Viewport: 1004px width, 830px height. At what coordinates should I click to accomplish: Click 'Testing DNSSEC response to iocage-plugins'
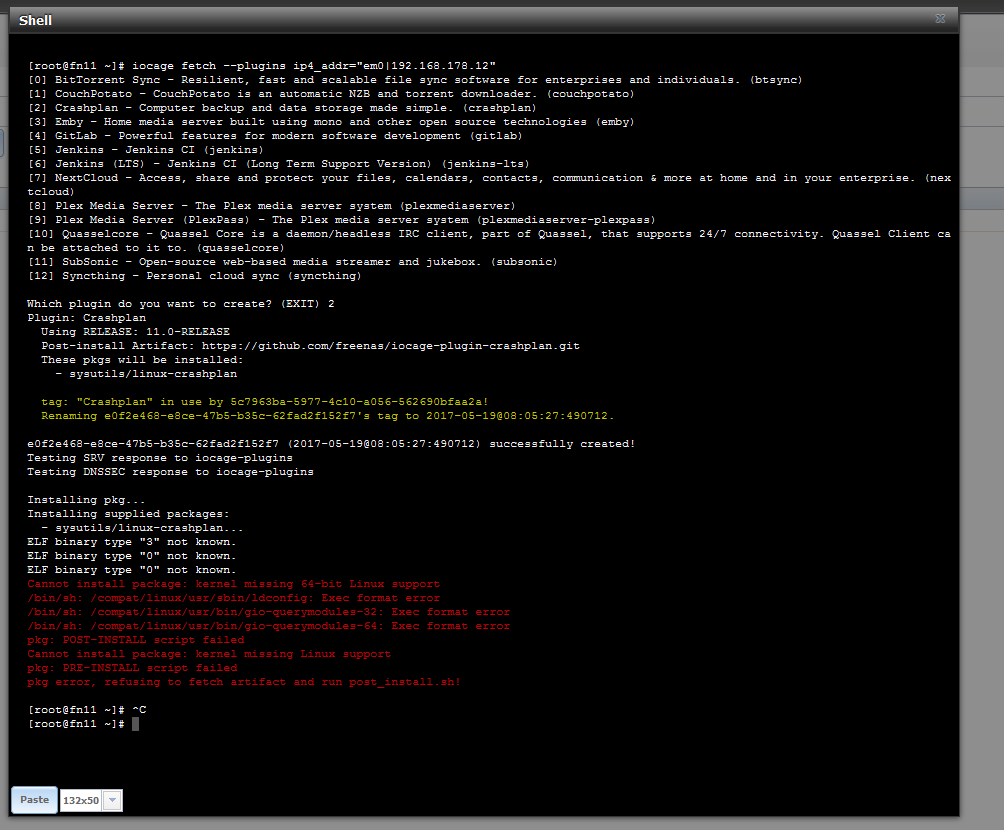coord(170,473)
